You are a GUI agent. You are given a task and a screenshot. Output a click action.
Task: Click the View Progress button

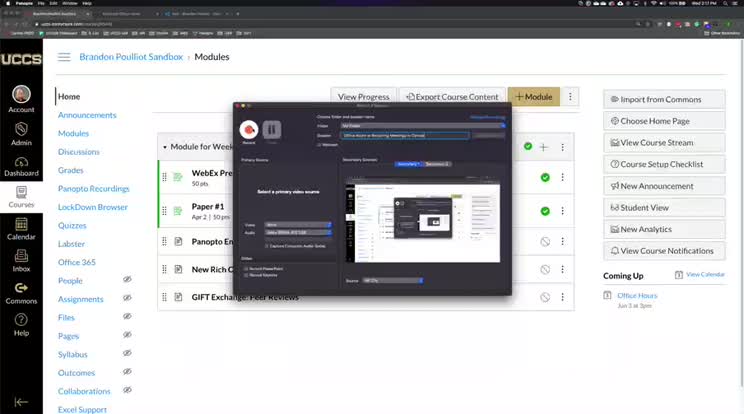click(x=363, y=97)
